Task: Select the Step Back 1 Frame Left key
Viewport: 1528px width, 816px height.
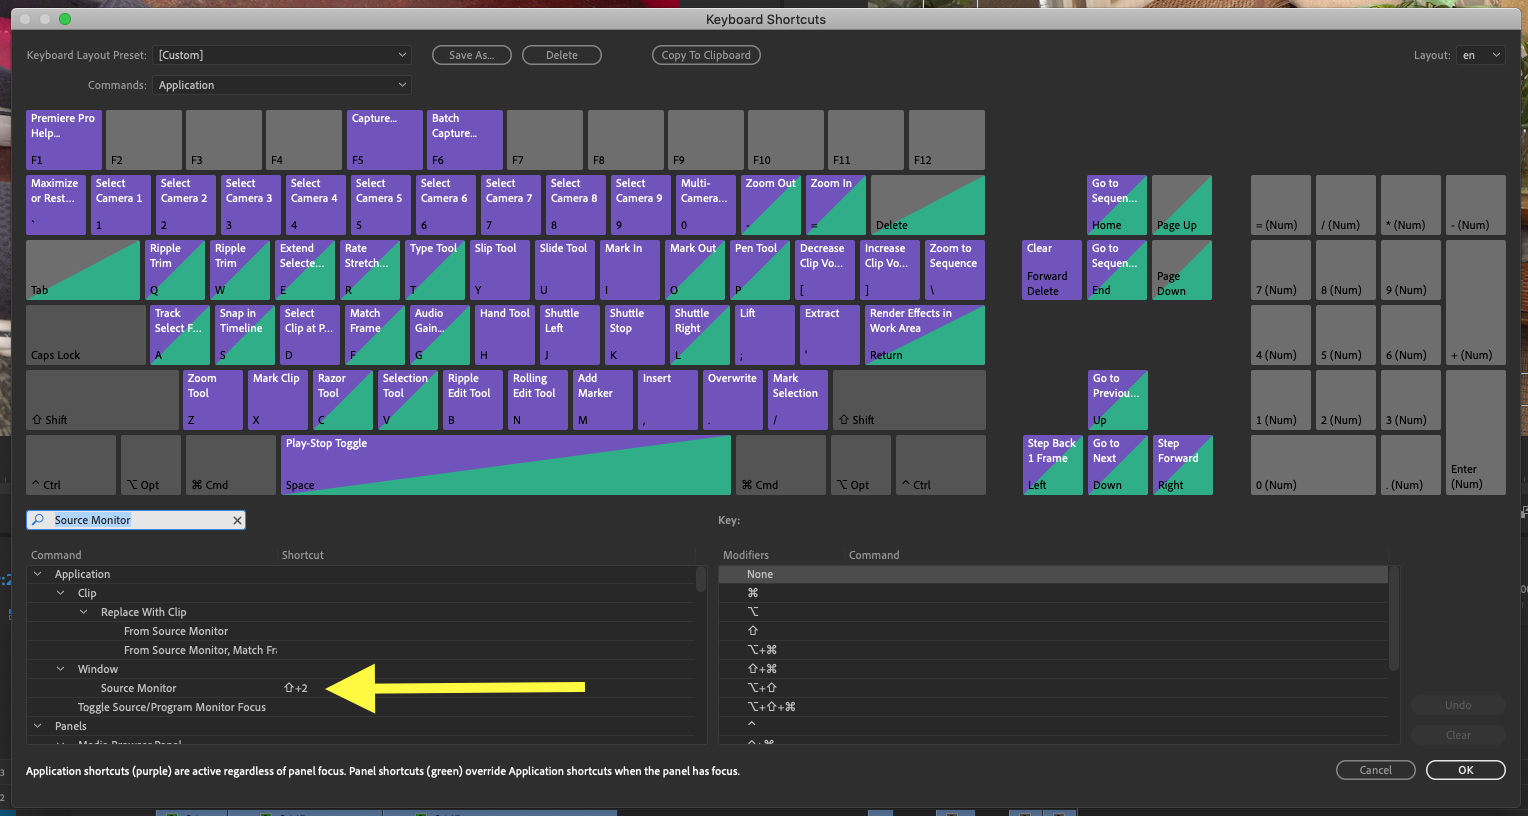Action: (1053, 465)
